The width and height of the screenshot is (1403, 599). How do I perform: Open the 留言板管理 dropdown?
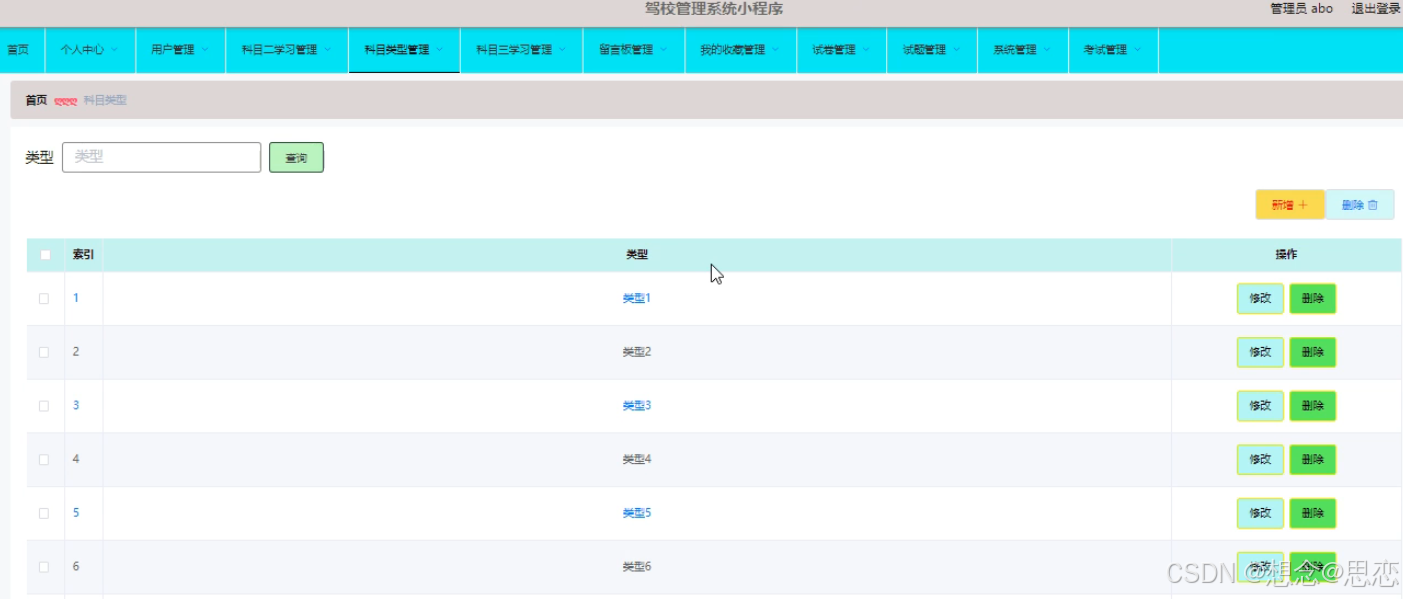coord(633,50)
